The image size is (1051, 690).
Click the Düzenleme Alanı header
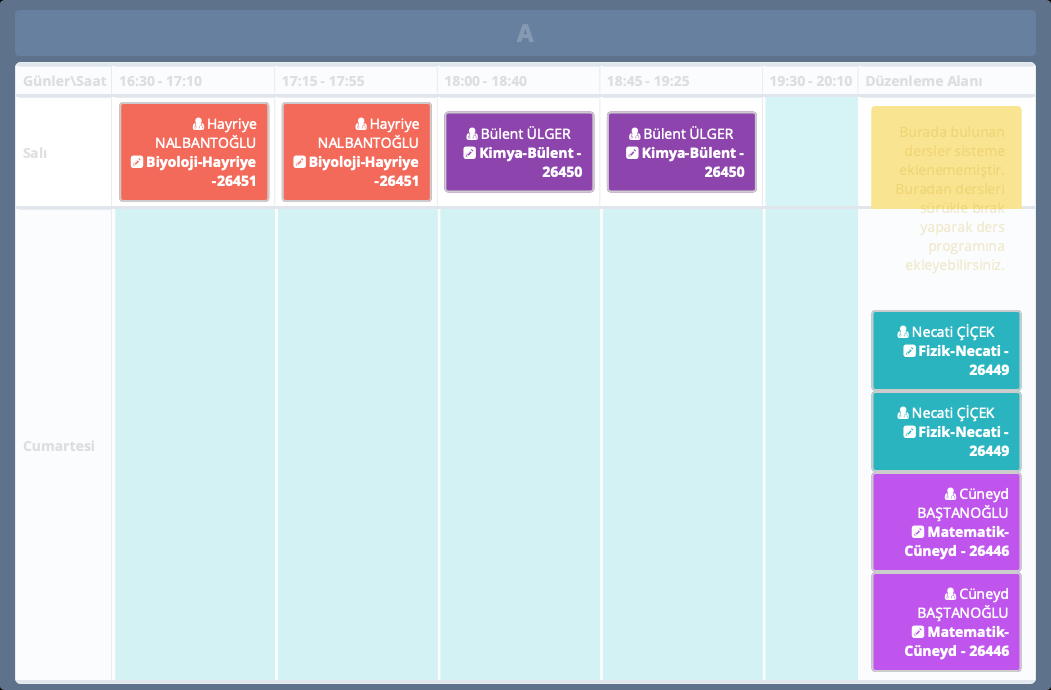[924, 81]
